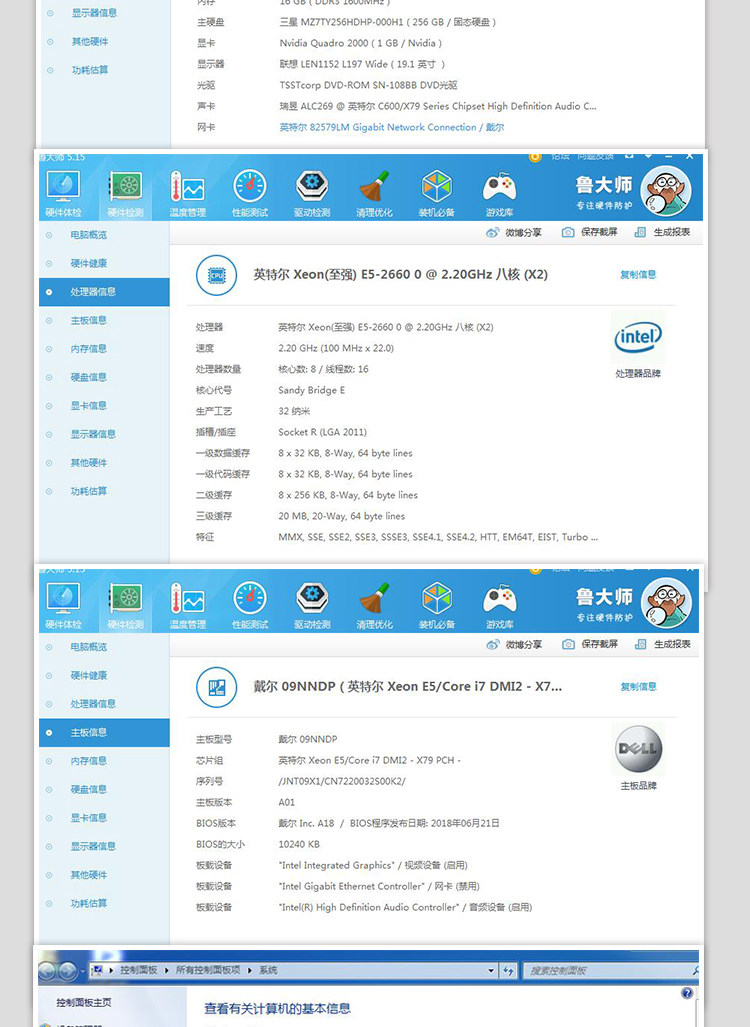Viewport: 750px width, 1027px height.
Task: Click 保存截屏 camera in the motherboard info window
Action: pyautogui.click(x=590, y=644)
